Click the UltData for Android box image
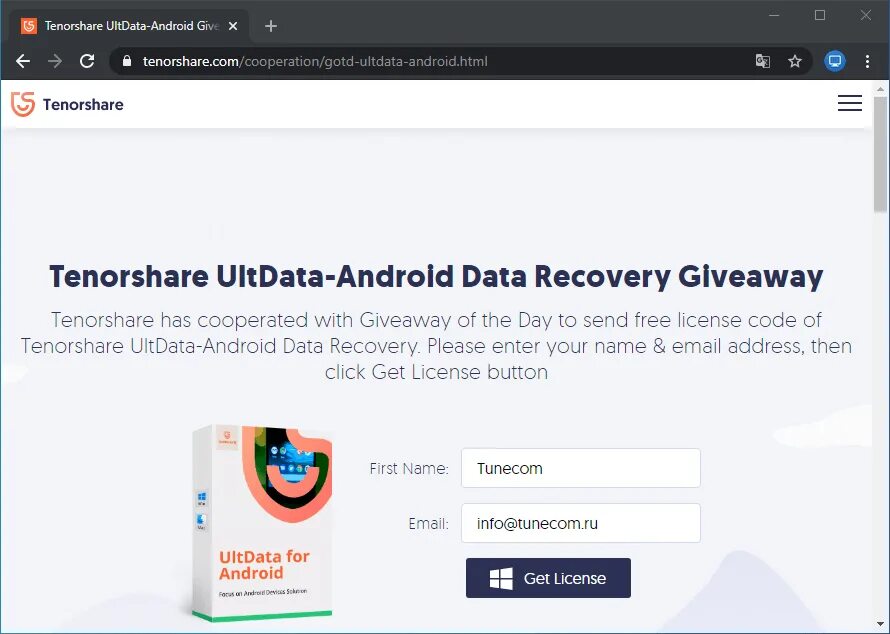This screenshot has width=890, height=634. 262,523
